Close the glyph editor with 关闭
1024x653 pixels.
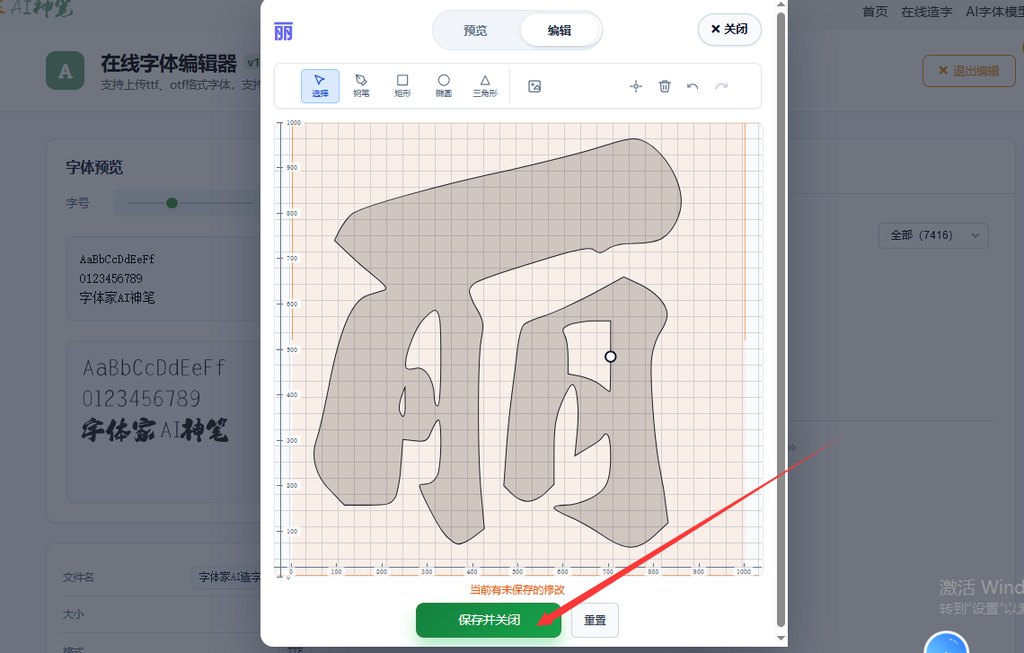[729, 29]
